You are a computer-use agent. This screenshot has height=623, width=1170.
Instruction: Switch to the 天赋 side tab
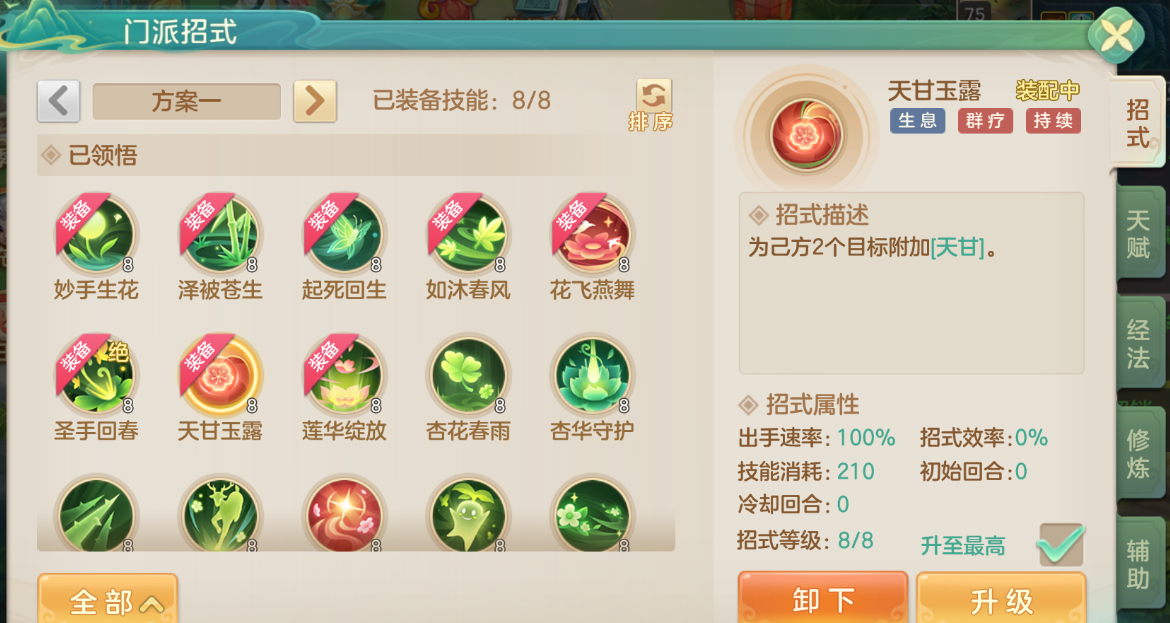pyautogui.click(x=1139, y=234)
